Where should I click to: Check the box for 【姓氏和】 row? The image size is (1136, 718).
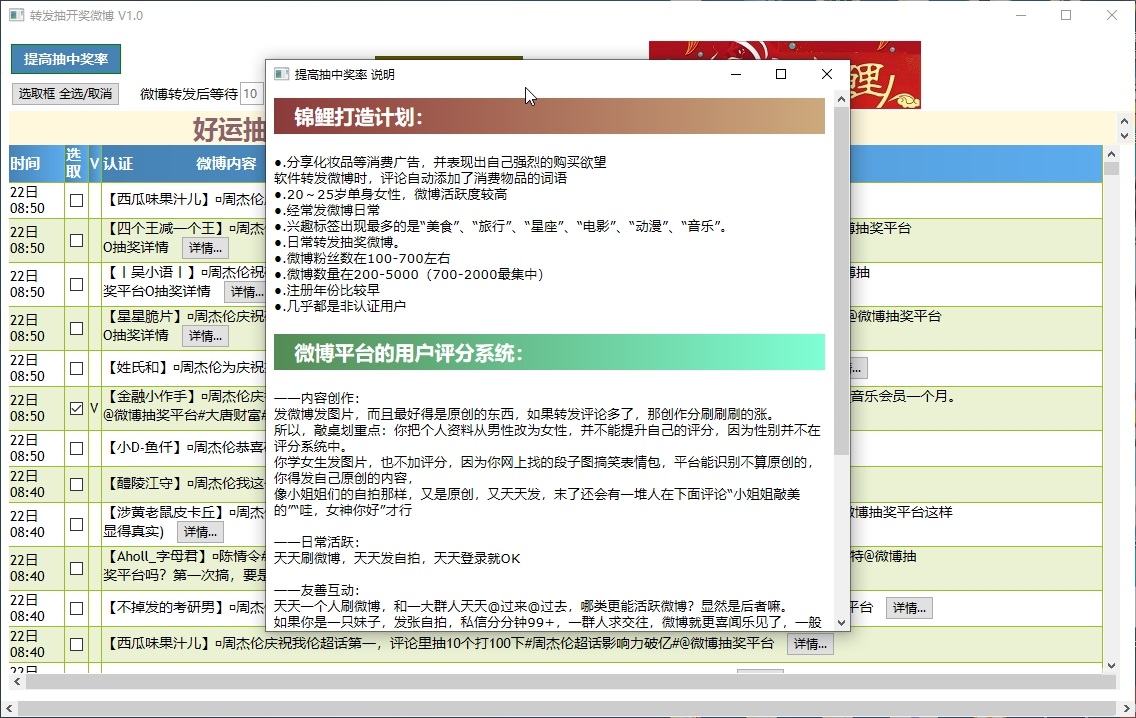(76, 368)
